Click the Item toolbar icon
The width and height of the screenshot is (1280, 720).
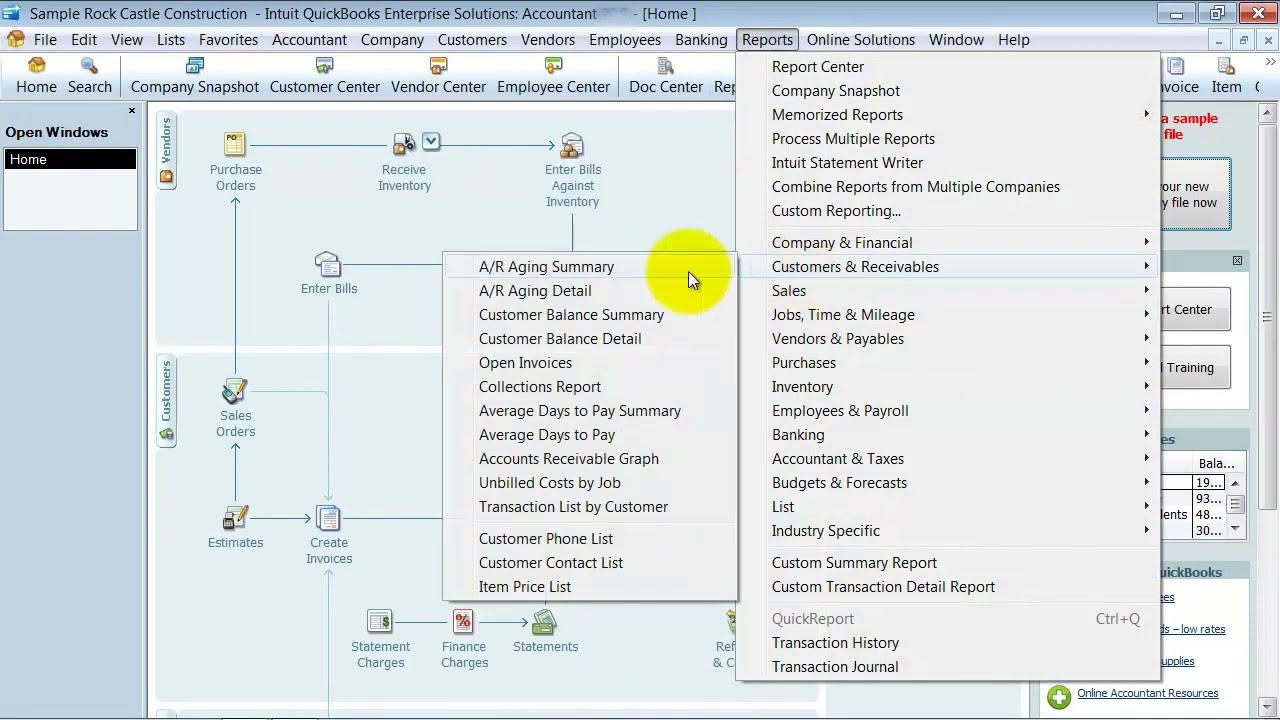pos(1226,76)
